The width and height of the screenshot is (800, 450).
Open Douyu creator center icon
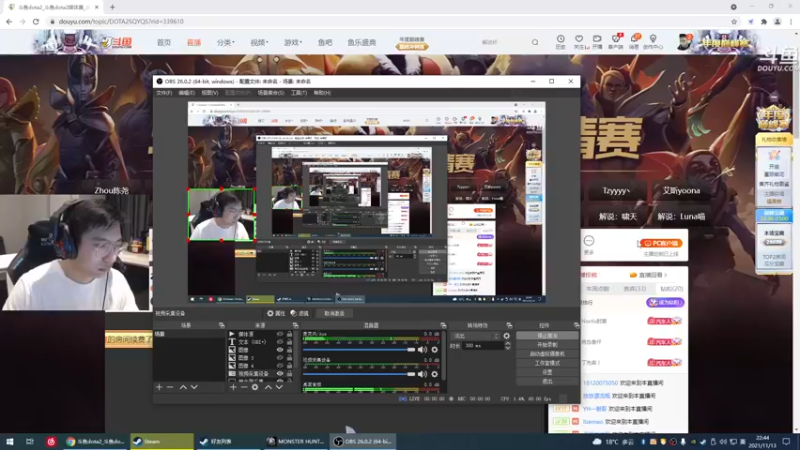(653, 42)
